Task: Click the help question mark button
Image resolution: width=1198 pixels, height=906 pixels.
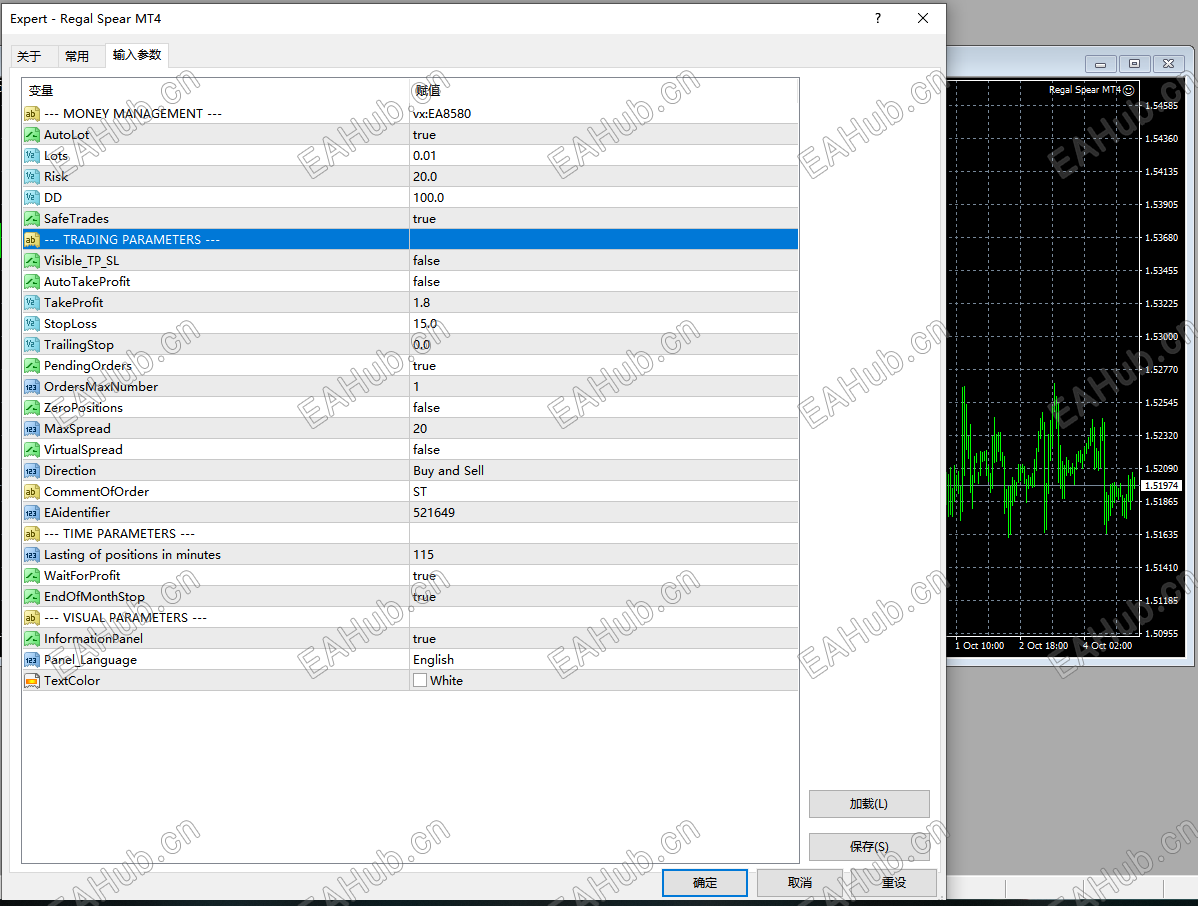Action: (878, 18)
